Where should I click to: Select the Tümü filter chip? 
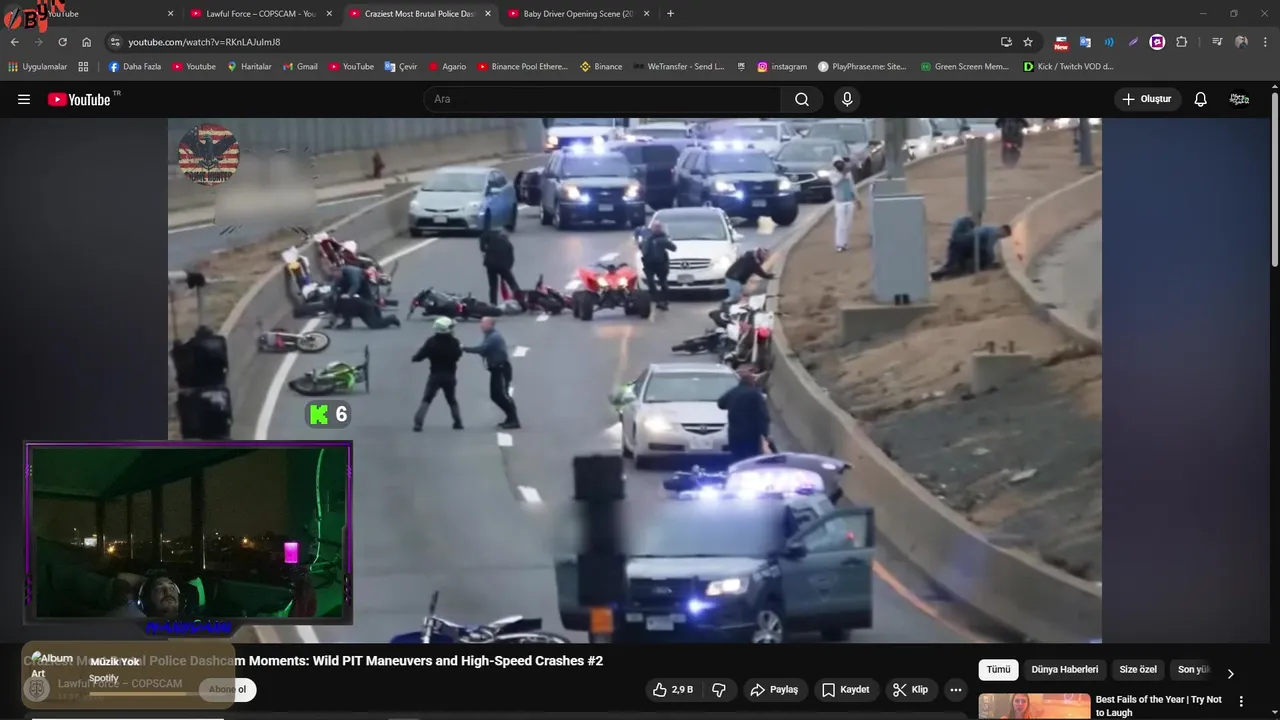[x=998, y=670]
